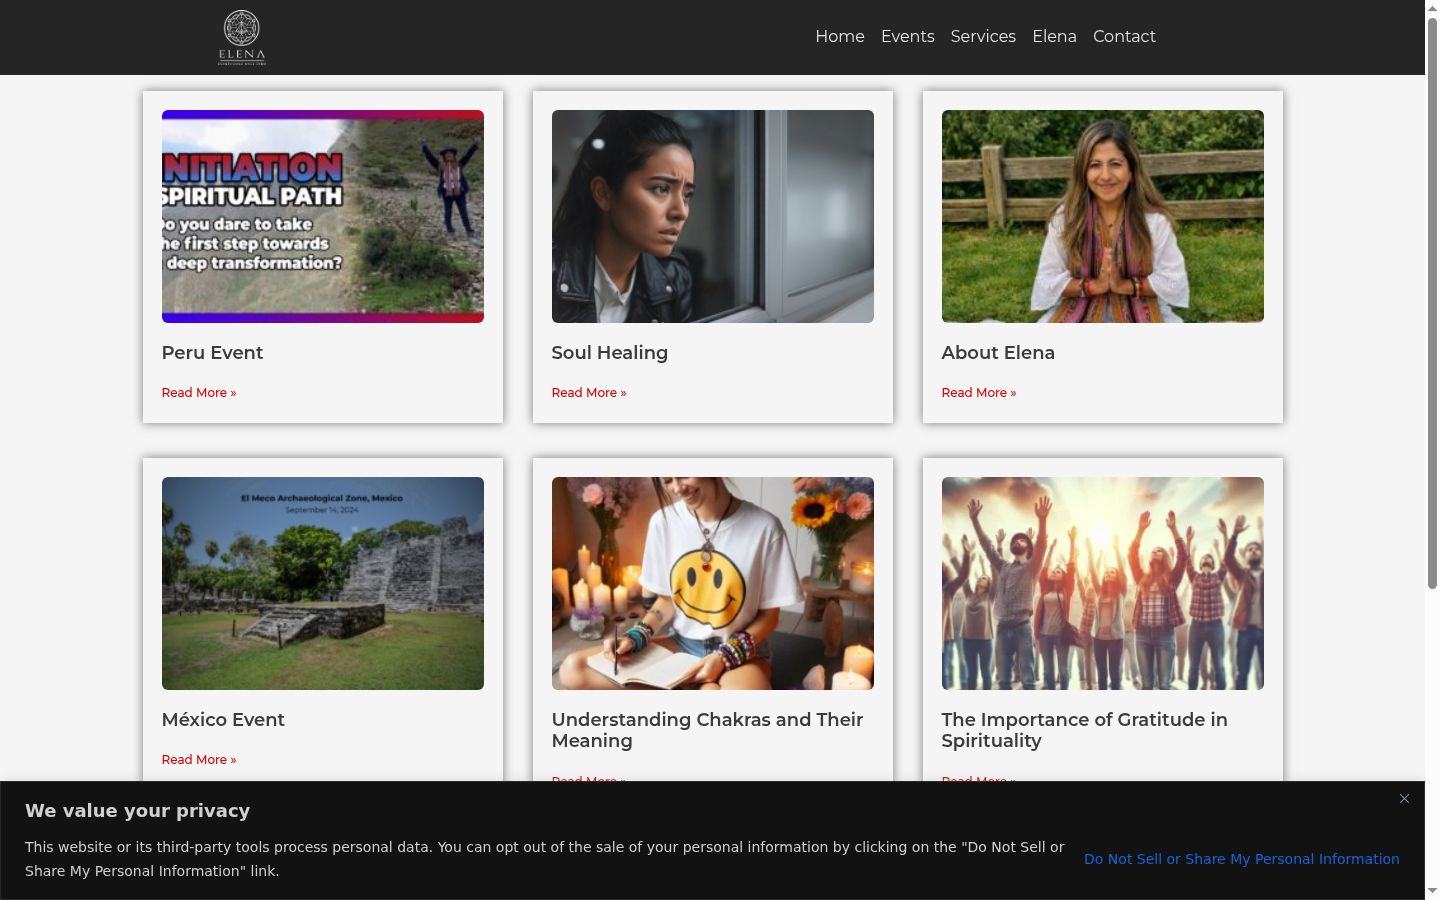Open the Services menu item
Screen dimensions: 1440x900
983,37
